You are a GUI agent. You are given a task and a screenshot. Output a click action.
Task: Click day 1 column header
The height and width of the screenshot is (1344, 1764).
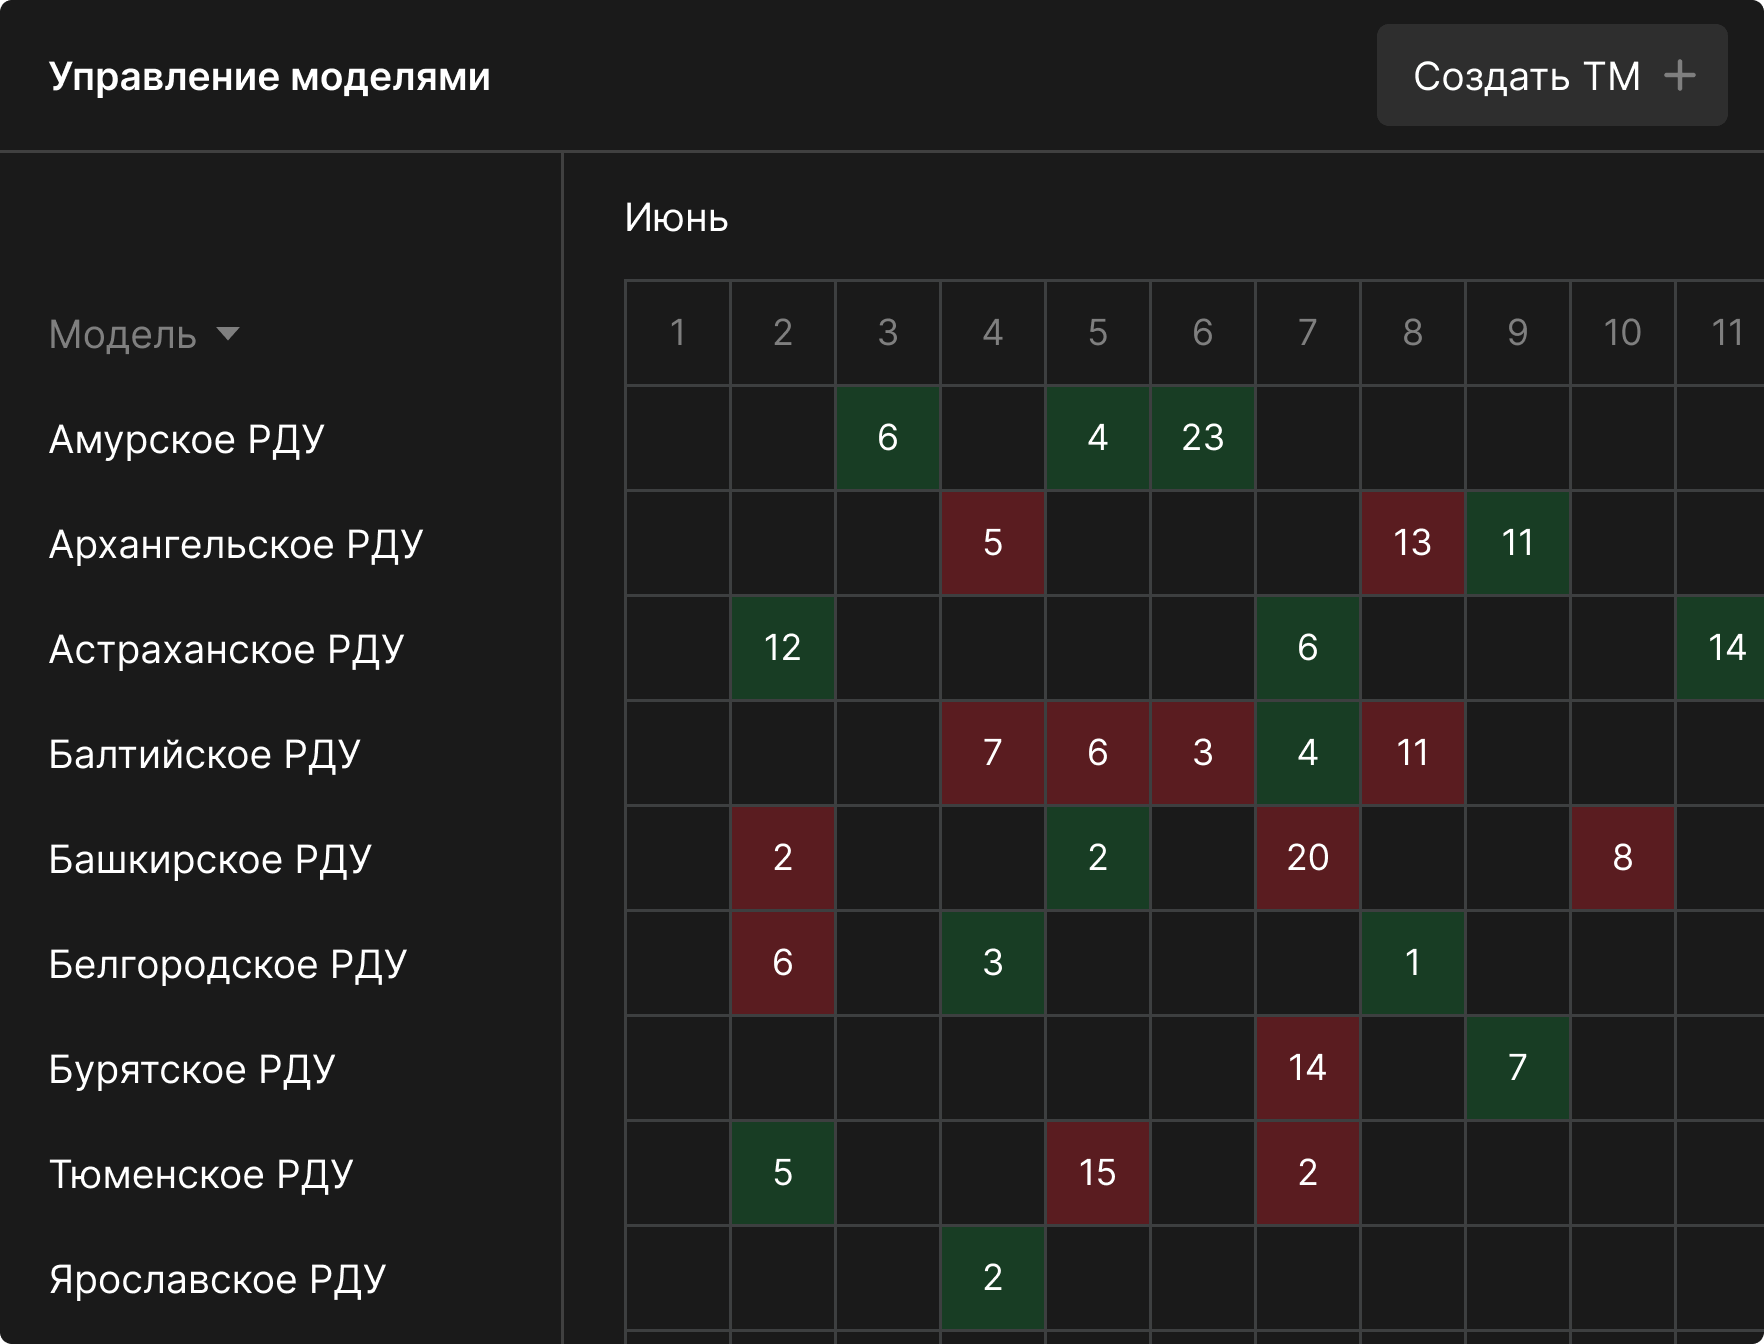[x=678, y=333]
